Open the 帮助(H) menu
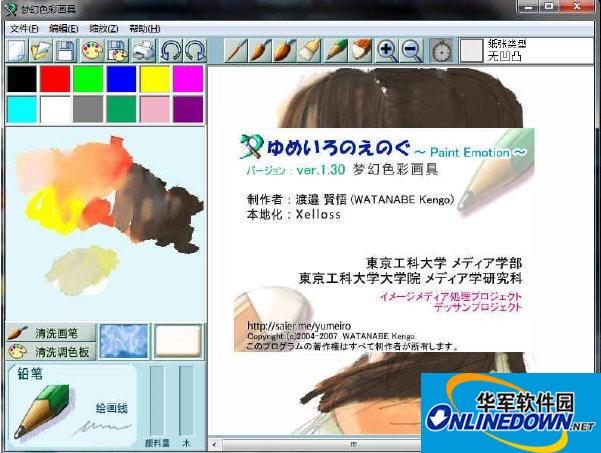The image size is (601, 453). coord(145,29)
